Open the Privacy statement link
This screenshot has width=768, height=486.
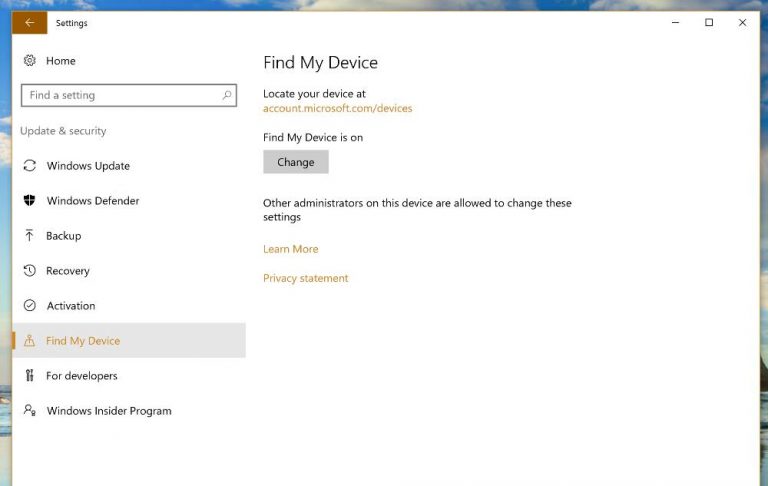coord(305,278)
